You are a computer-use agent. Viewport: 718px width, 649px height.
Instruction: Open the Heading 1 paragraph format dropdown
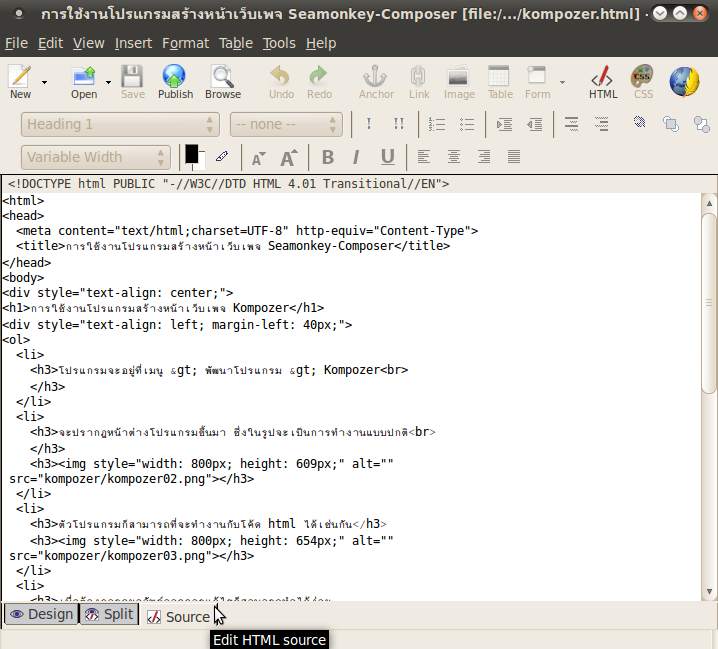coord(120,125)
